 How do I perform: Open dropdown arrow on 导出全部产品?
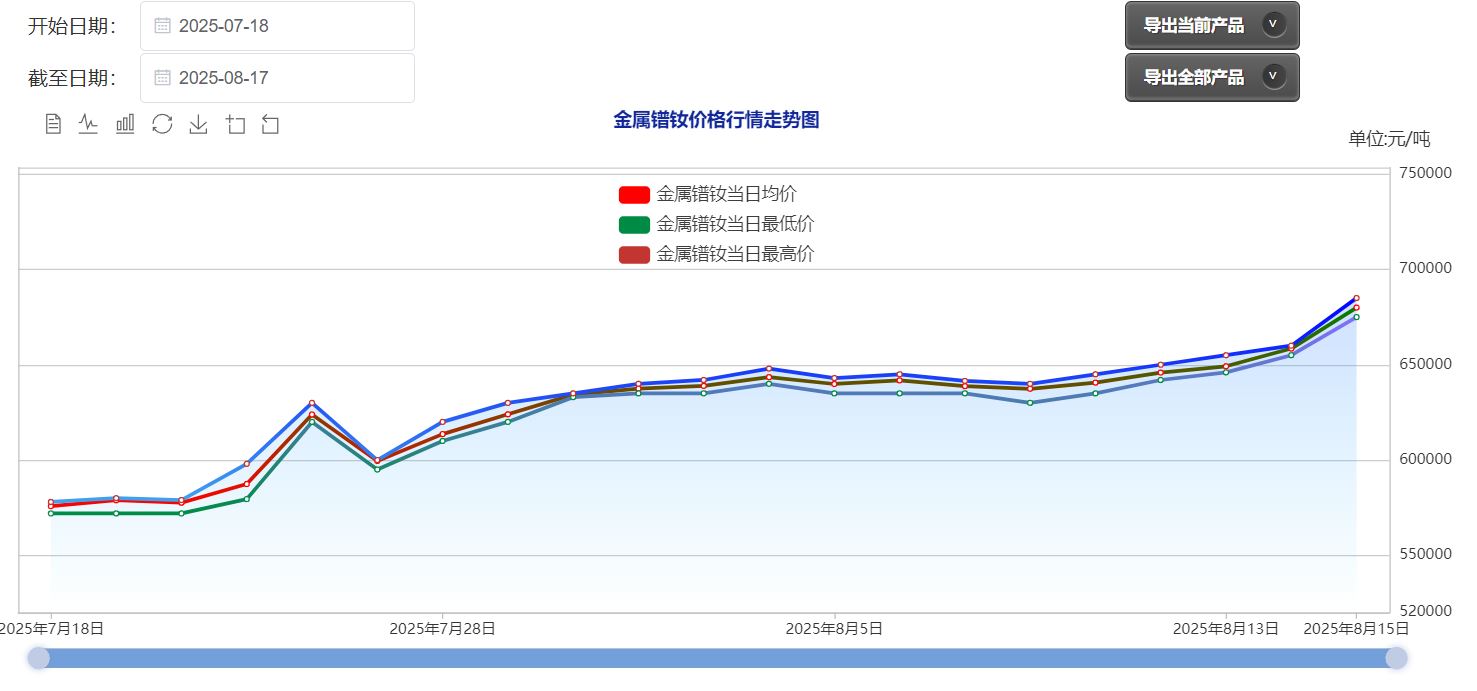(1273, 76)
